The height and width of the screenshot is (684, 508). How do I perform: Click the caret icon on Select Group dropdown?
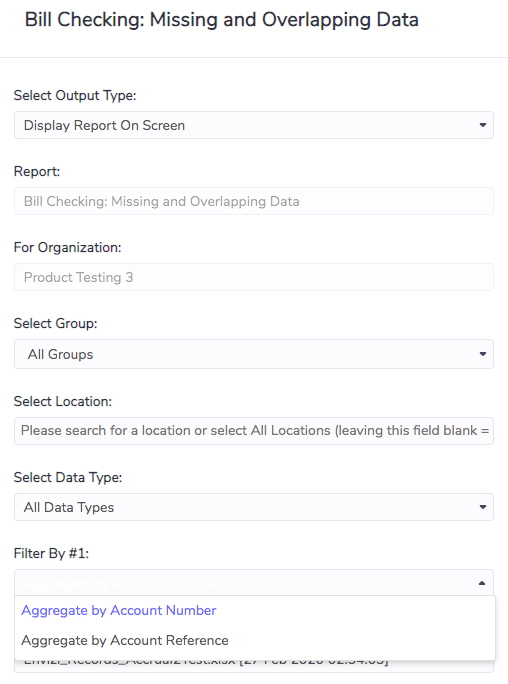482,354
